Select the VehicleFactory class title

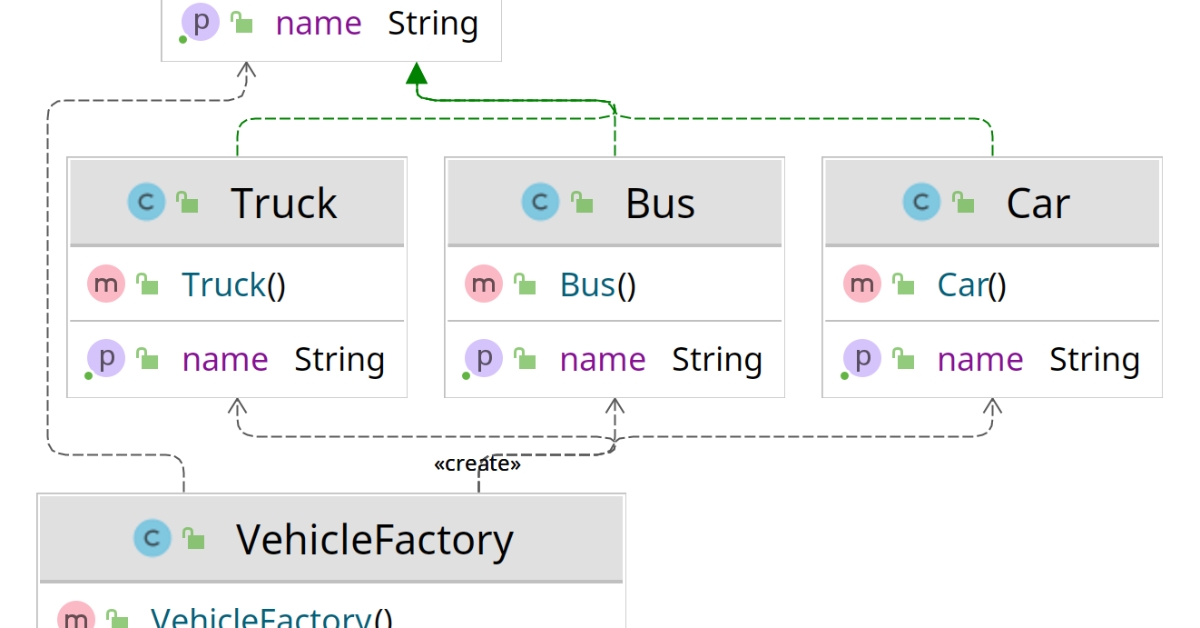375,539
